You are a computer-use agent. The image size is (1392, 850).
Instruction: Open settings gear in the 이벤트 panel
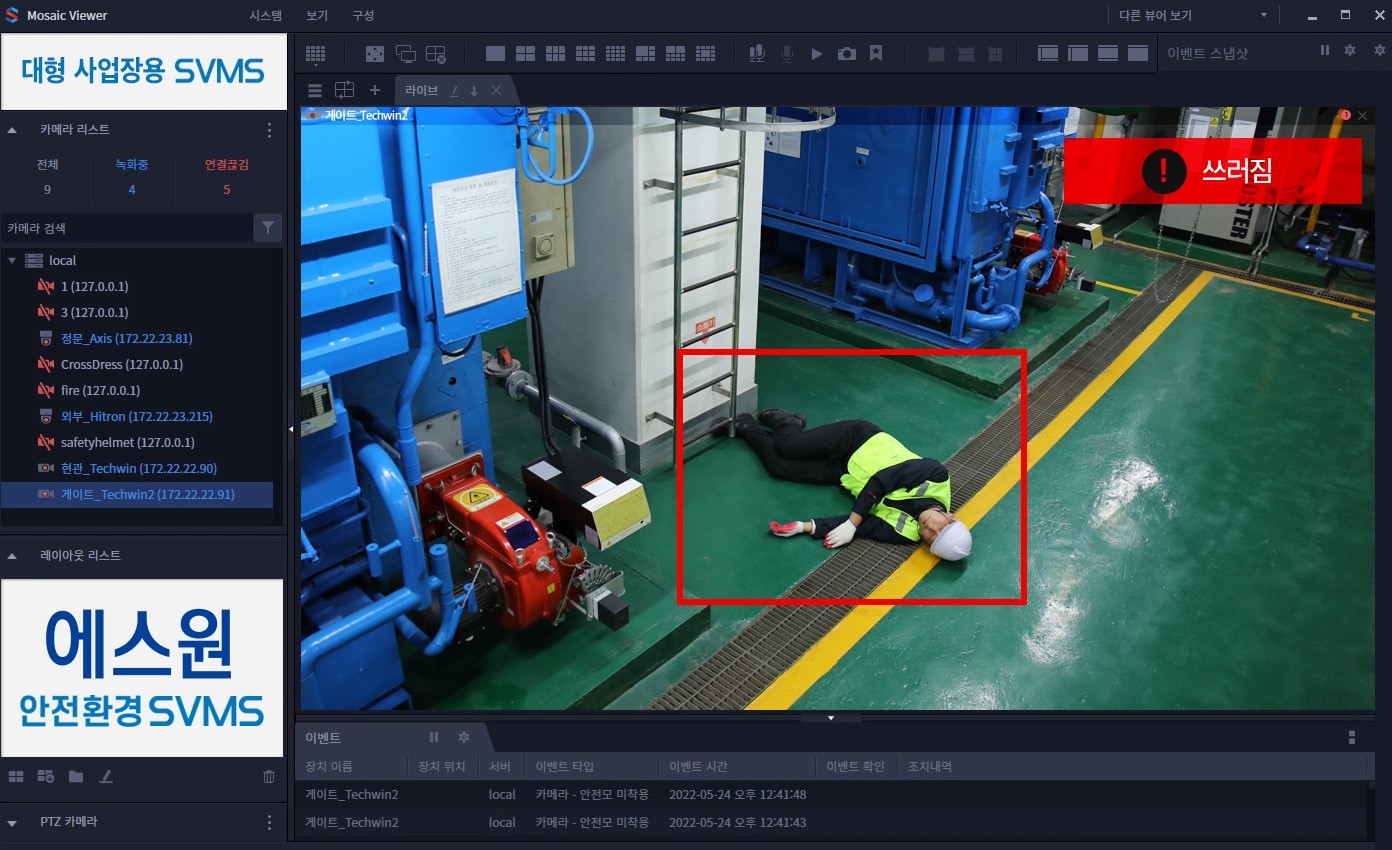tap(464, 737)
